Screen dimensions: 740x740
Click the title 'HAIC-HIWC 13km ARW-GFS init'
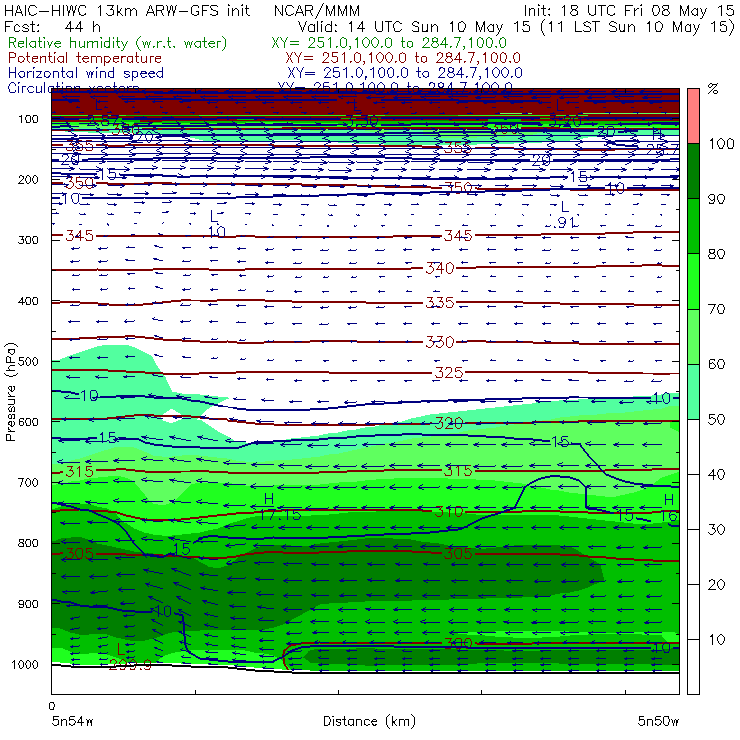point(127,10)
